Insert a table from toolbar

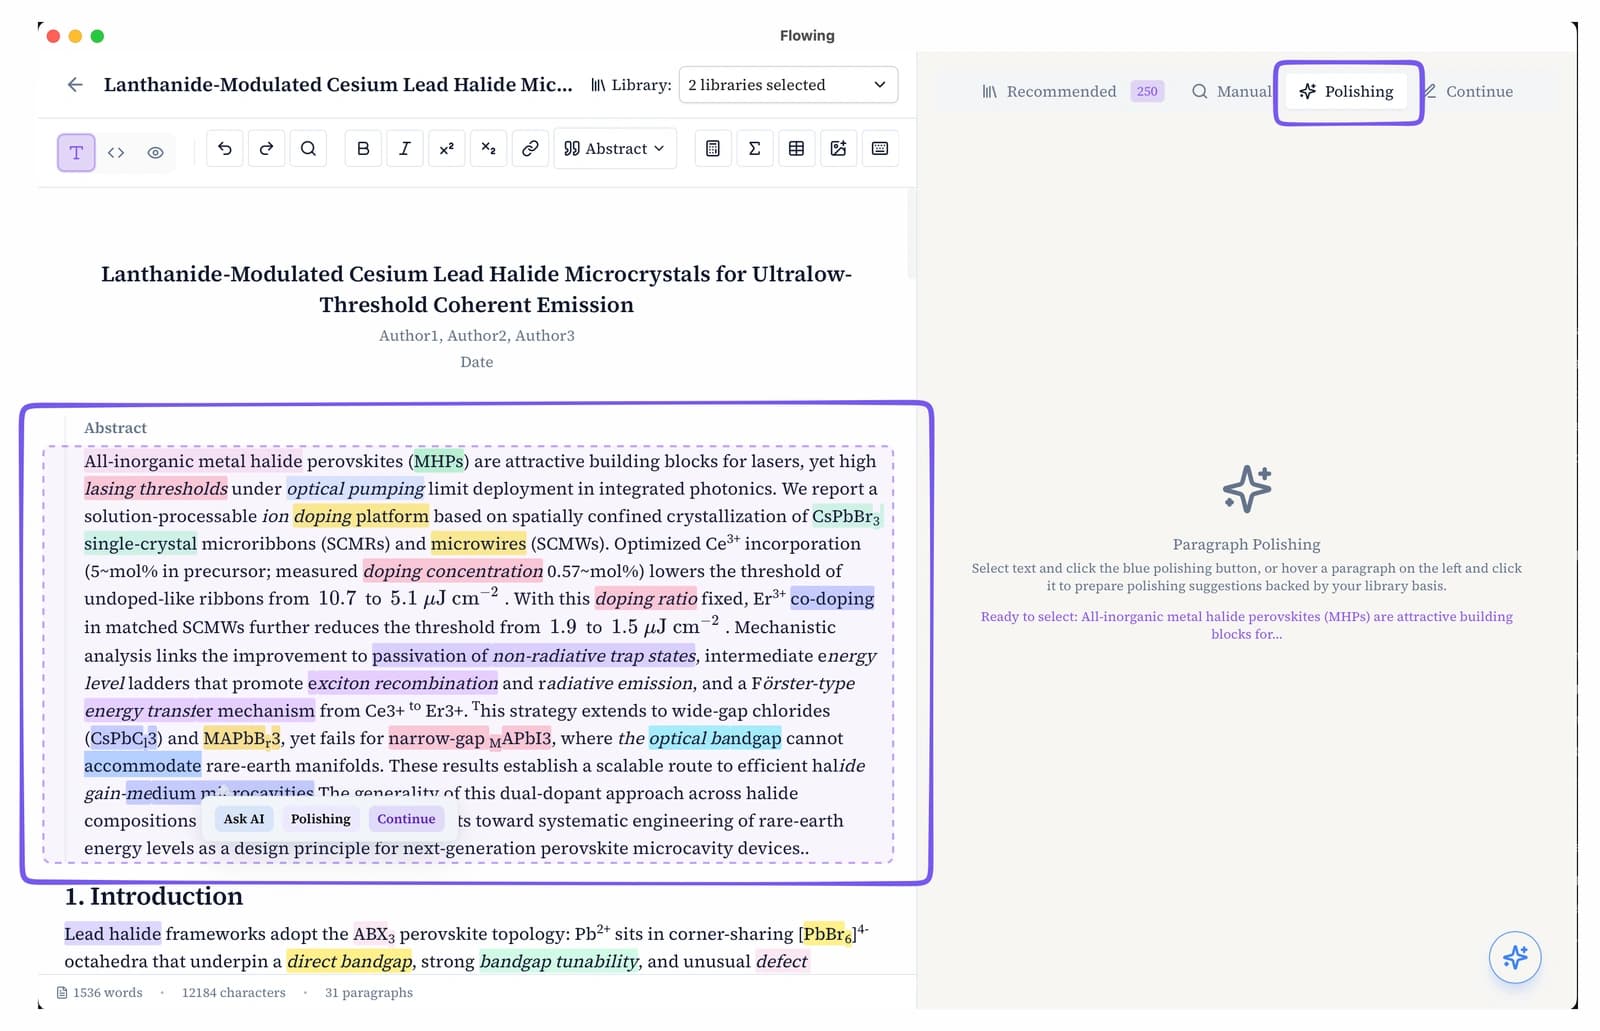797,149
